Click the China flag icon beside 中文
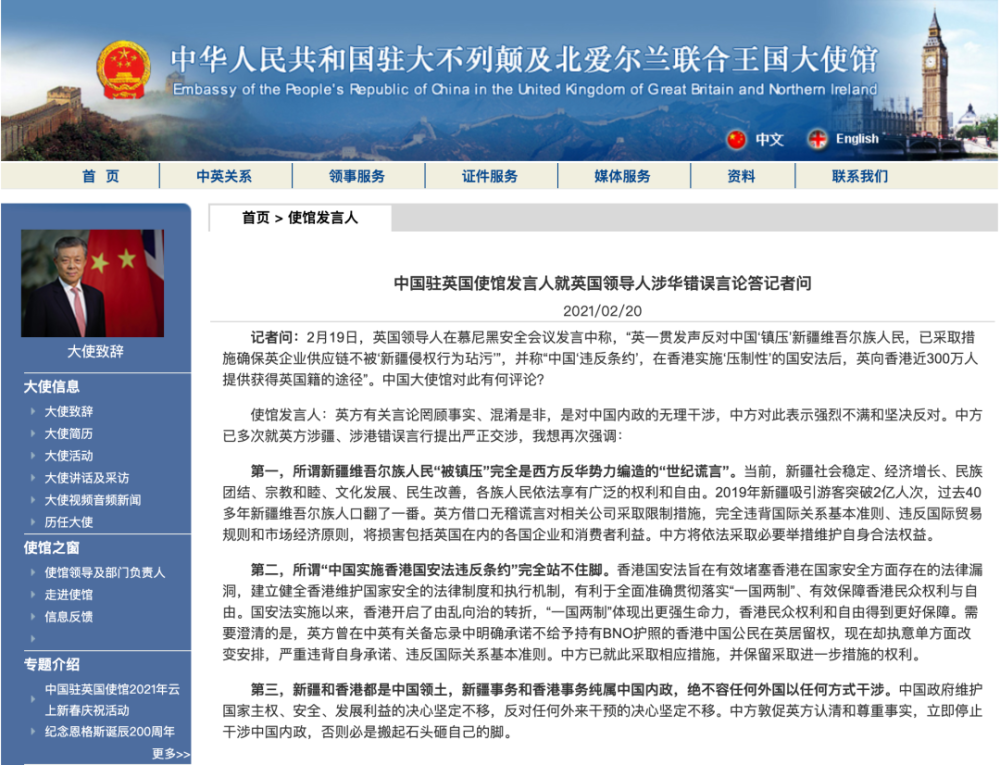 point(737,139)
